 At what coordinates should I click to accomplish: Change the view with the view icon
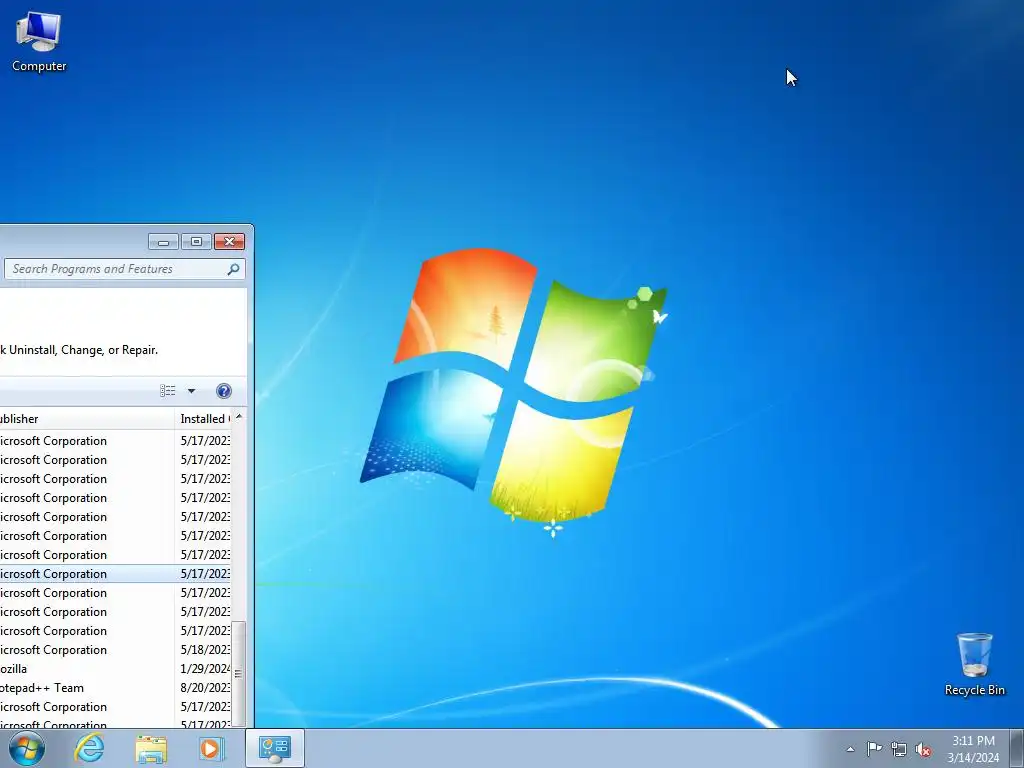coord(167,391)
